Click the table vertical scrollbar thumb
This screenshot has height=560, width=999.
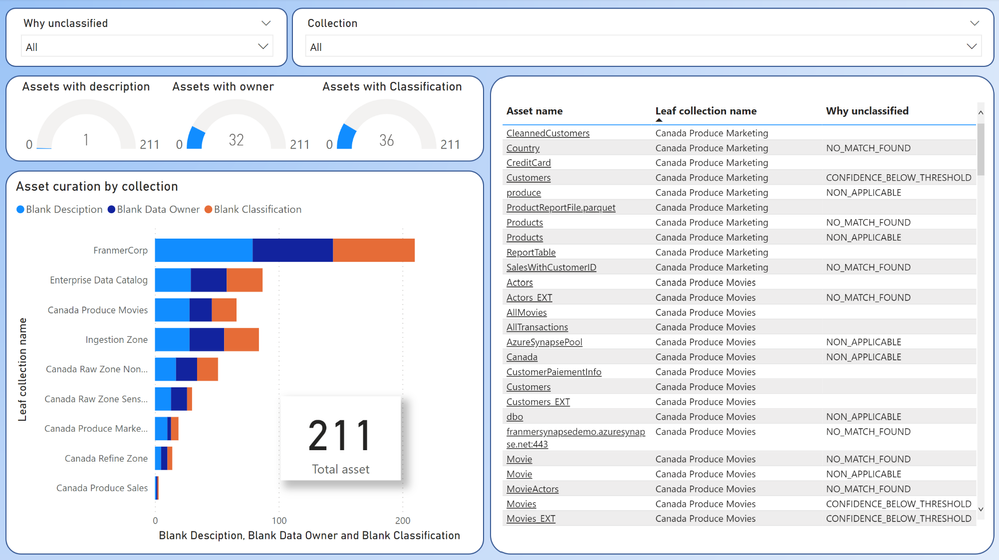(x=981, y=147)
